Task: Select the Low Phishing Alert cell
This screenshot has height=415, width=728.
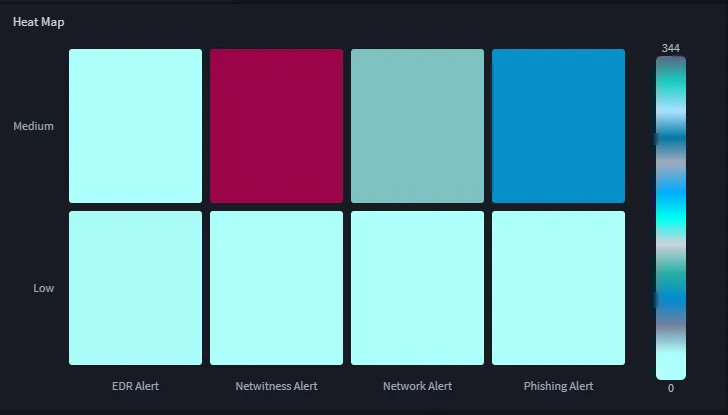Action: coord(559,288)
